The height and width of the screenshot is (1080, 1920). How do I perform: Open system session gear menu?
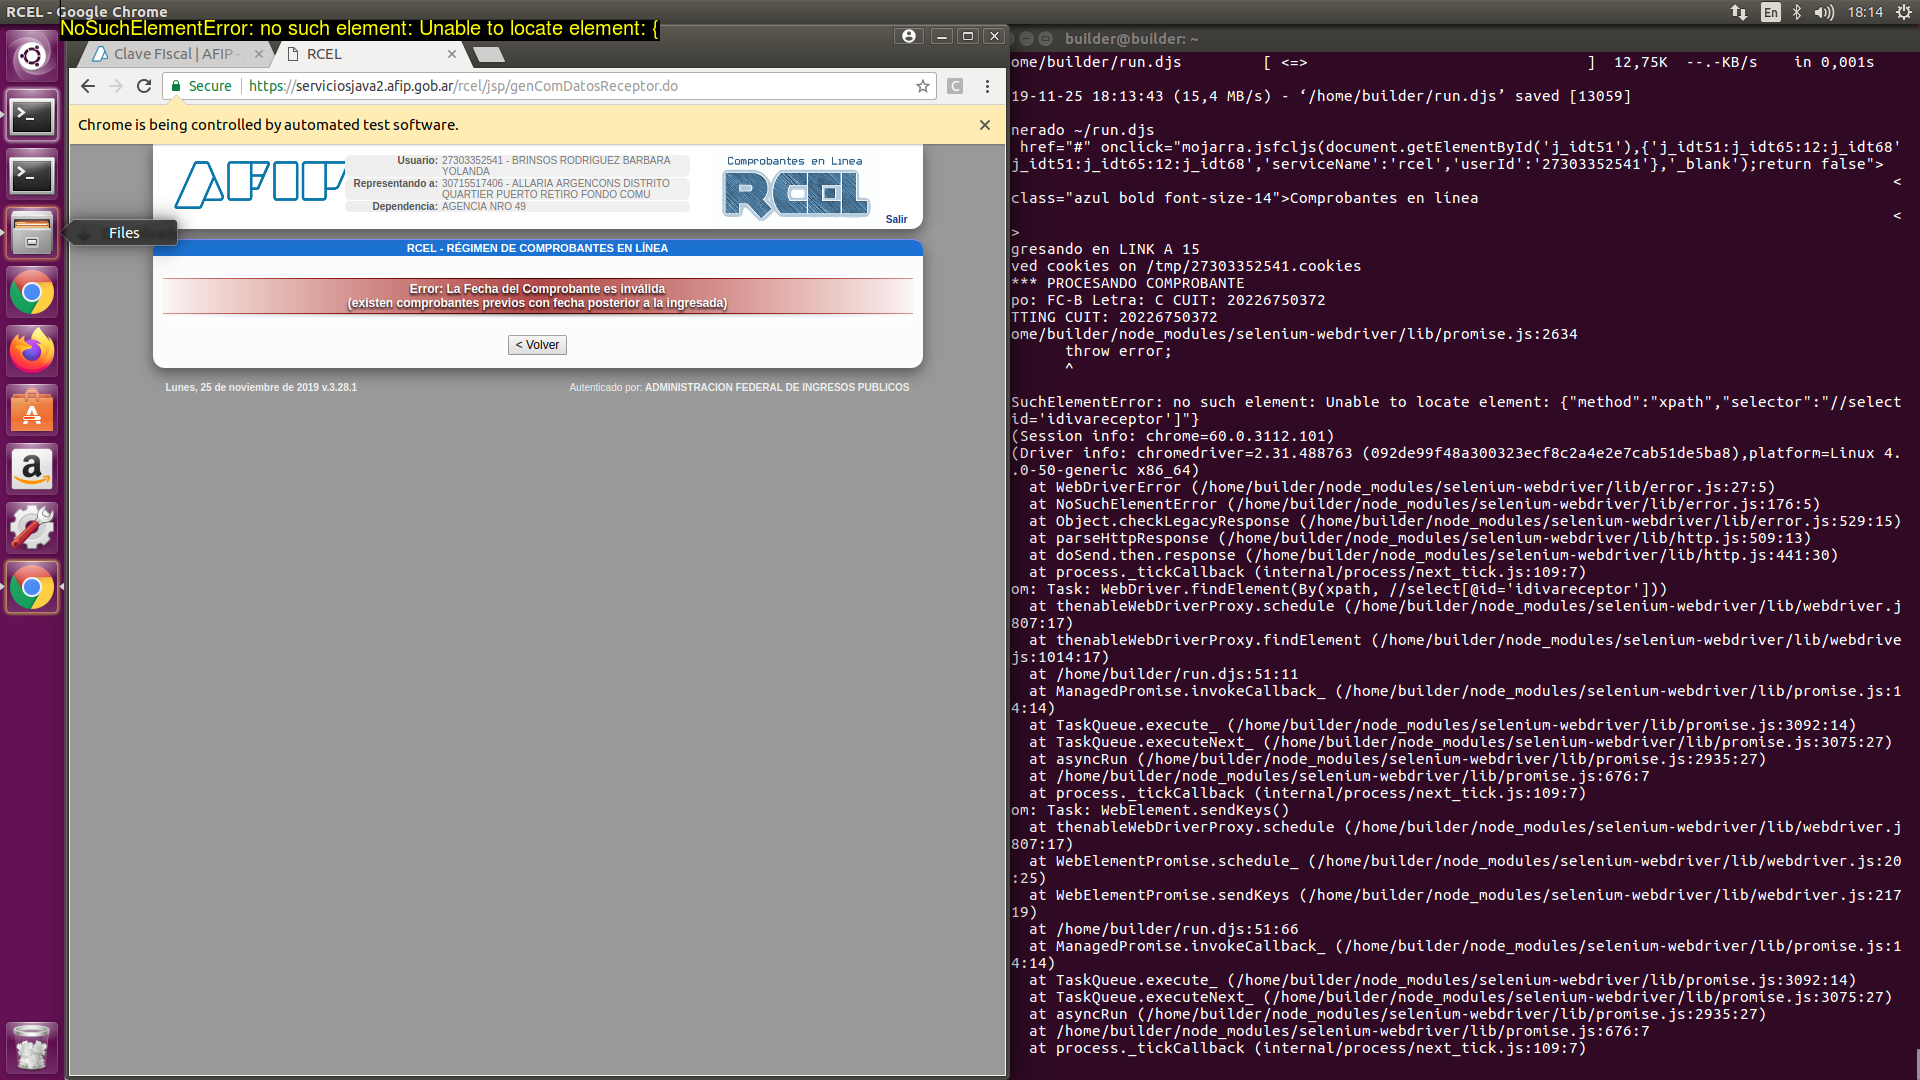1903,12
